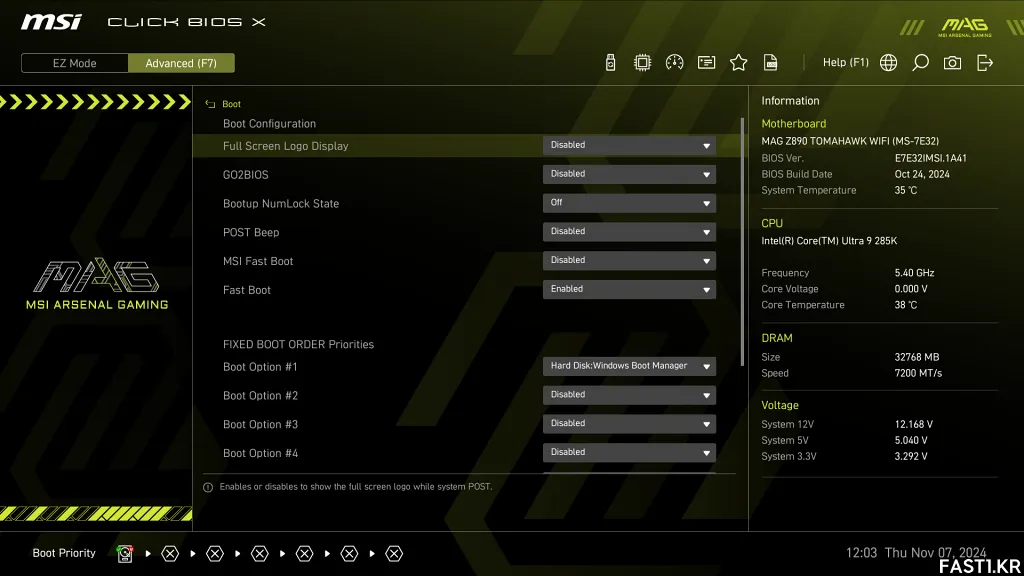Click the Boot Priority label in bottom bar
Viewport: 1024px width, 576px height.
pyautogui.click(x=64, y=553)
